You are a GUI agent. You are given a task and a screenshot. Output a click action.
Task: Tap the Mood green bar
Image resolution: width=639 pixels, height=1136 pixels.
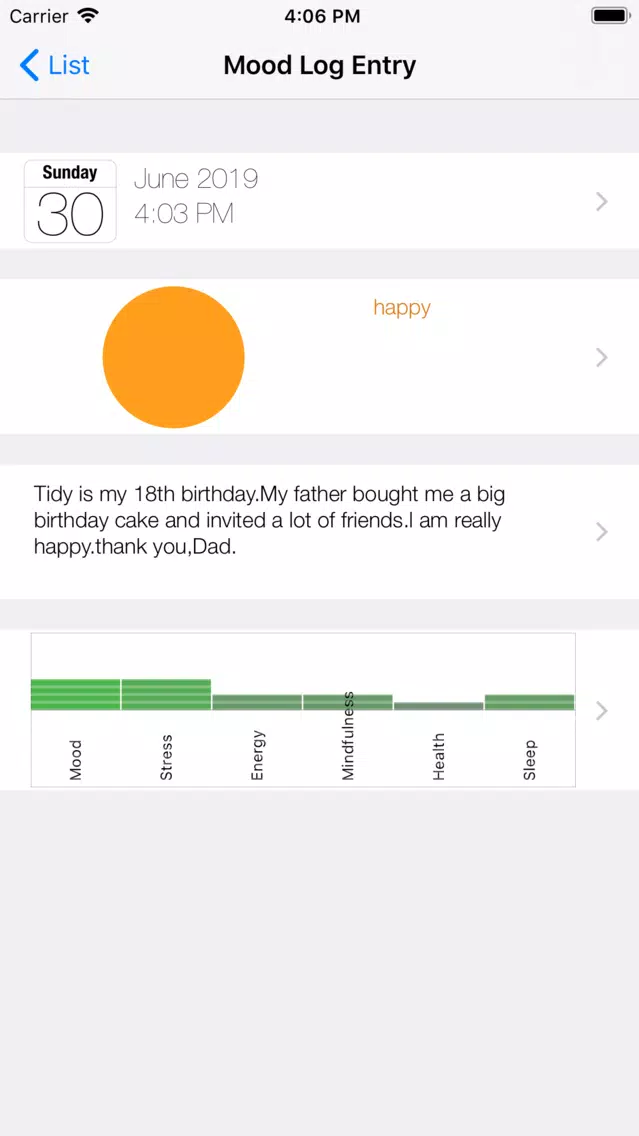(x=75, y=695)
